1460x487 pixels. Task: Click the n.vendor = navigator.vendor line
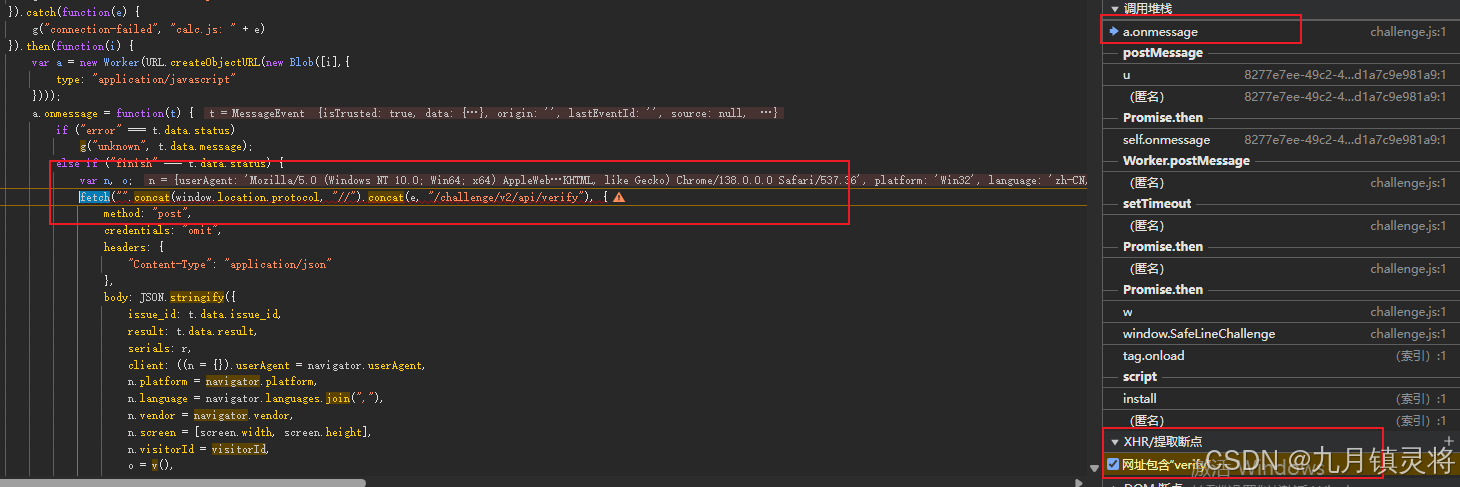pos(209,415)
